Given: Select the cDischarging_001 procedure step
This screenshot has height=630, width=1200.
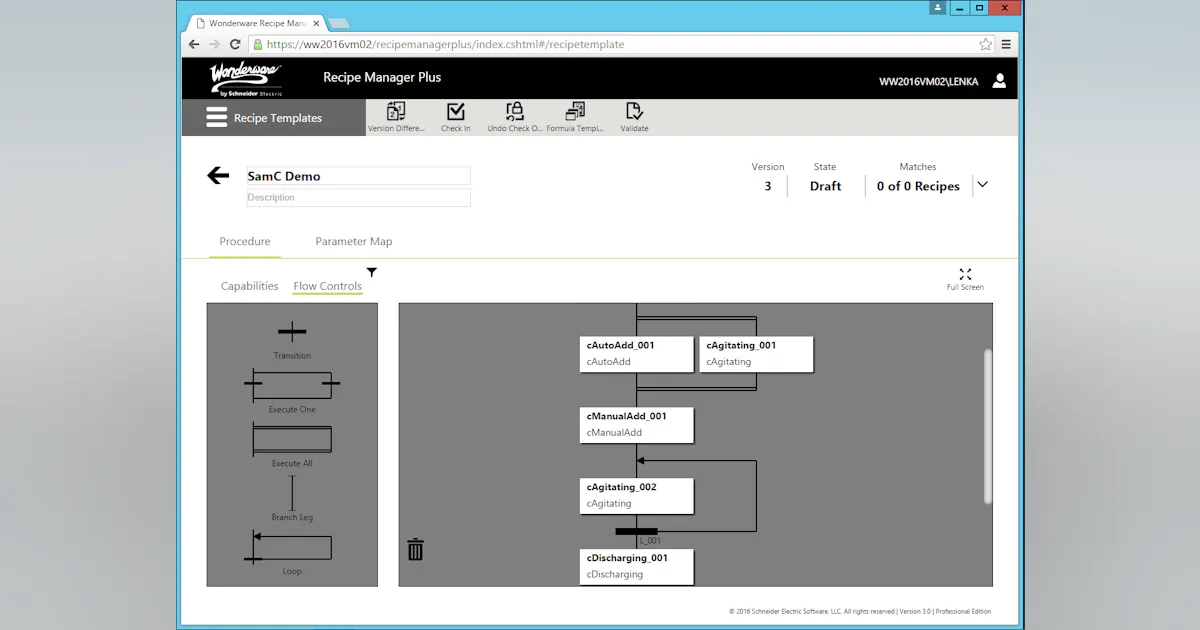Looking at the screenshot, I should tap(637, 567).
